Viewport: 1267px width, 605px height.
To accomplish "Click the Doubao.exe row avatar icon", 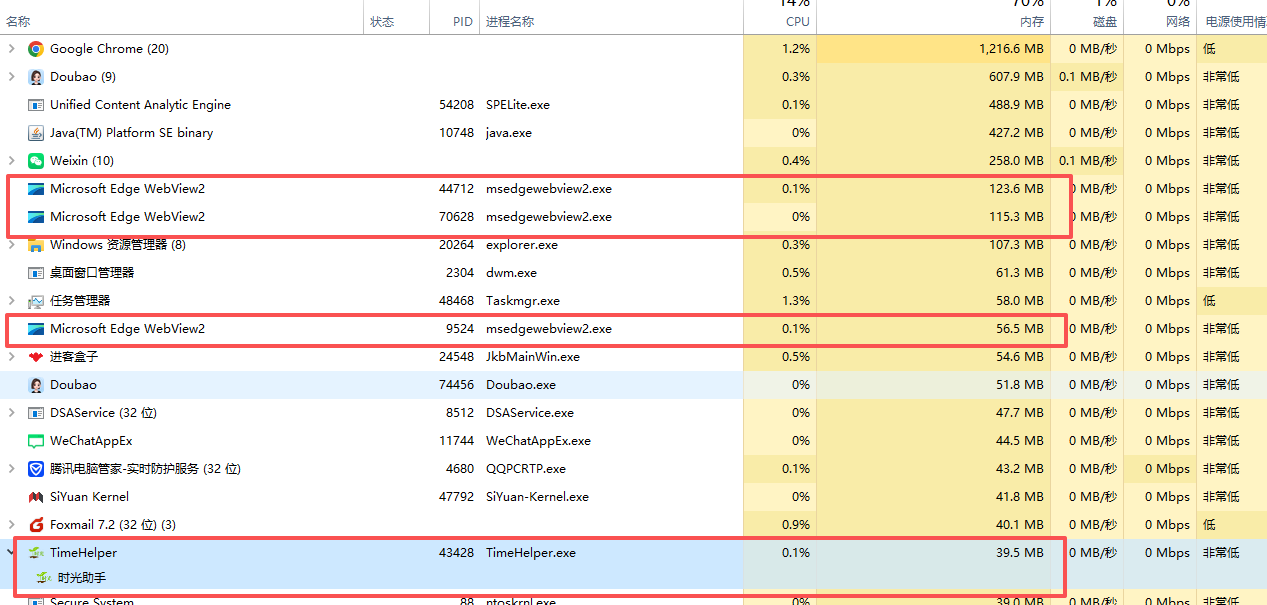I will click(36, 385).
